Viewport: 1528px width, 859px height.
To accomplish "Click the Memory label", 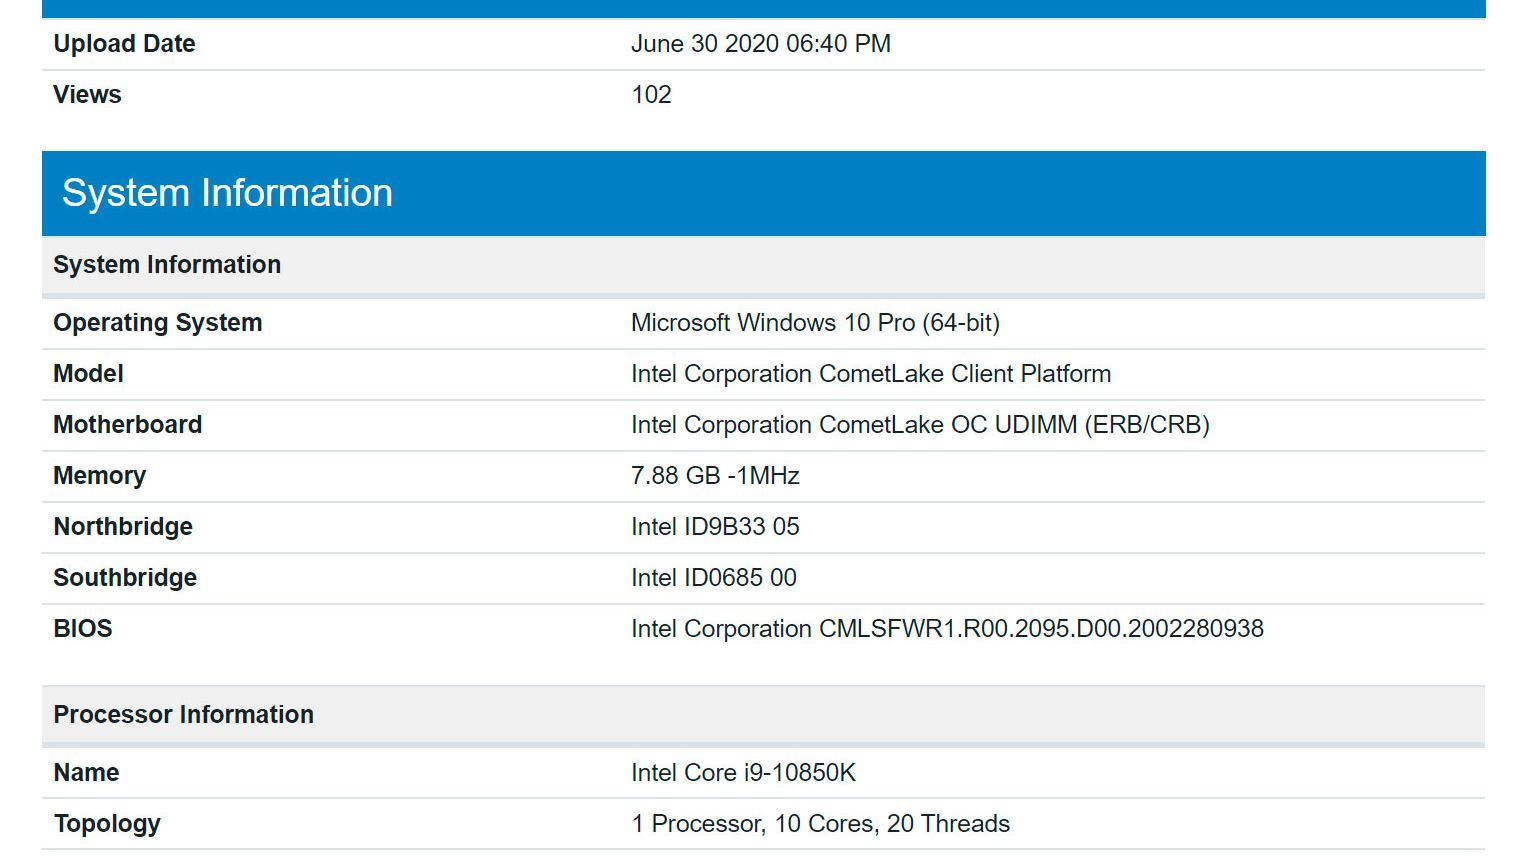I will (x=99, y=476).
